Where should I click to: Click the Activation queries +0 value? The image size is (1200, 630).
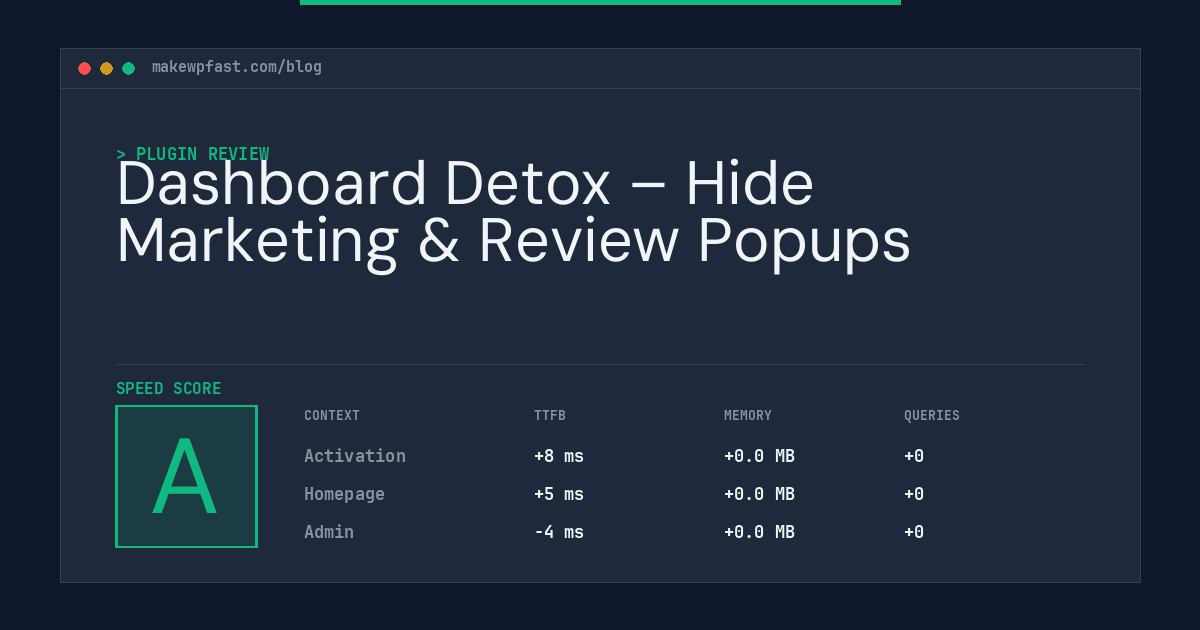914,456
